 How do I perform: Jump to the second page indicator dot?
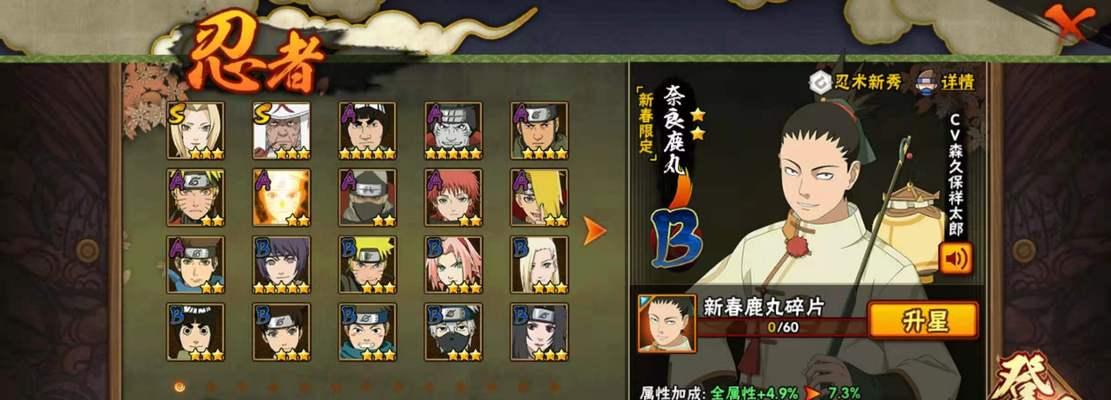[210, 387]
